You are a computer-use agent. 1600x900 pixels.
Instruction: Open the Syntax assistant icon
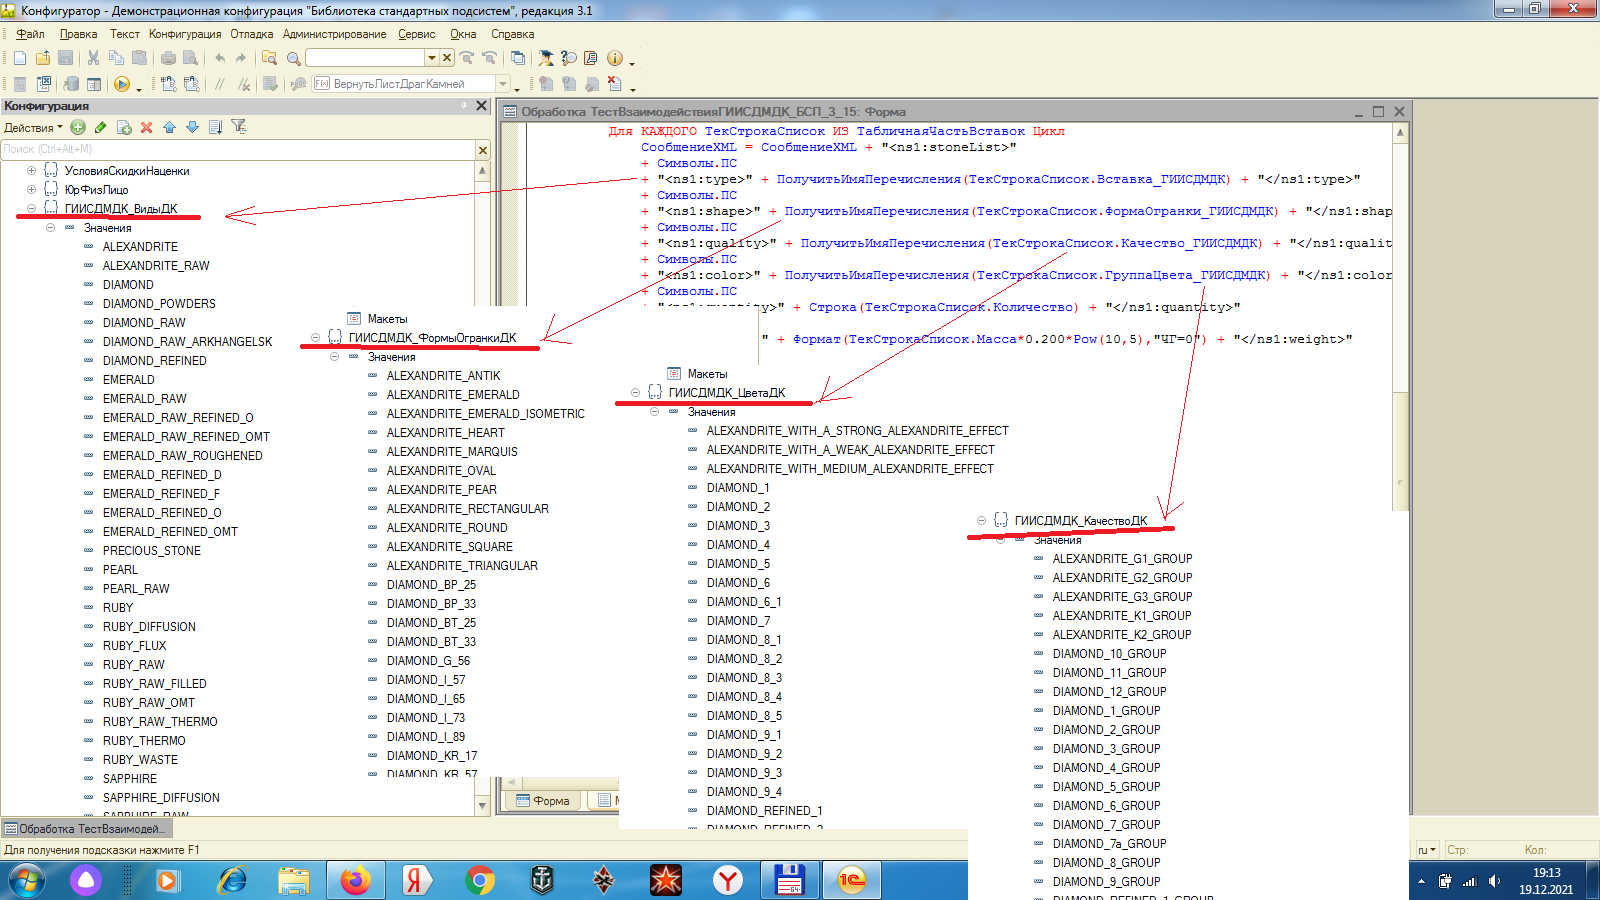tap(545, 58)
